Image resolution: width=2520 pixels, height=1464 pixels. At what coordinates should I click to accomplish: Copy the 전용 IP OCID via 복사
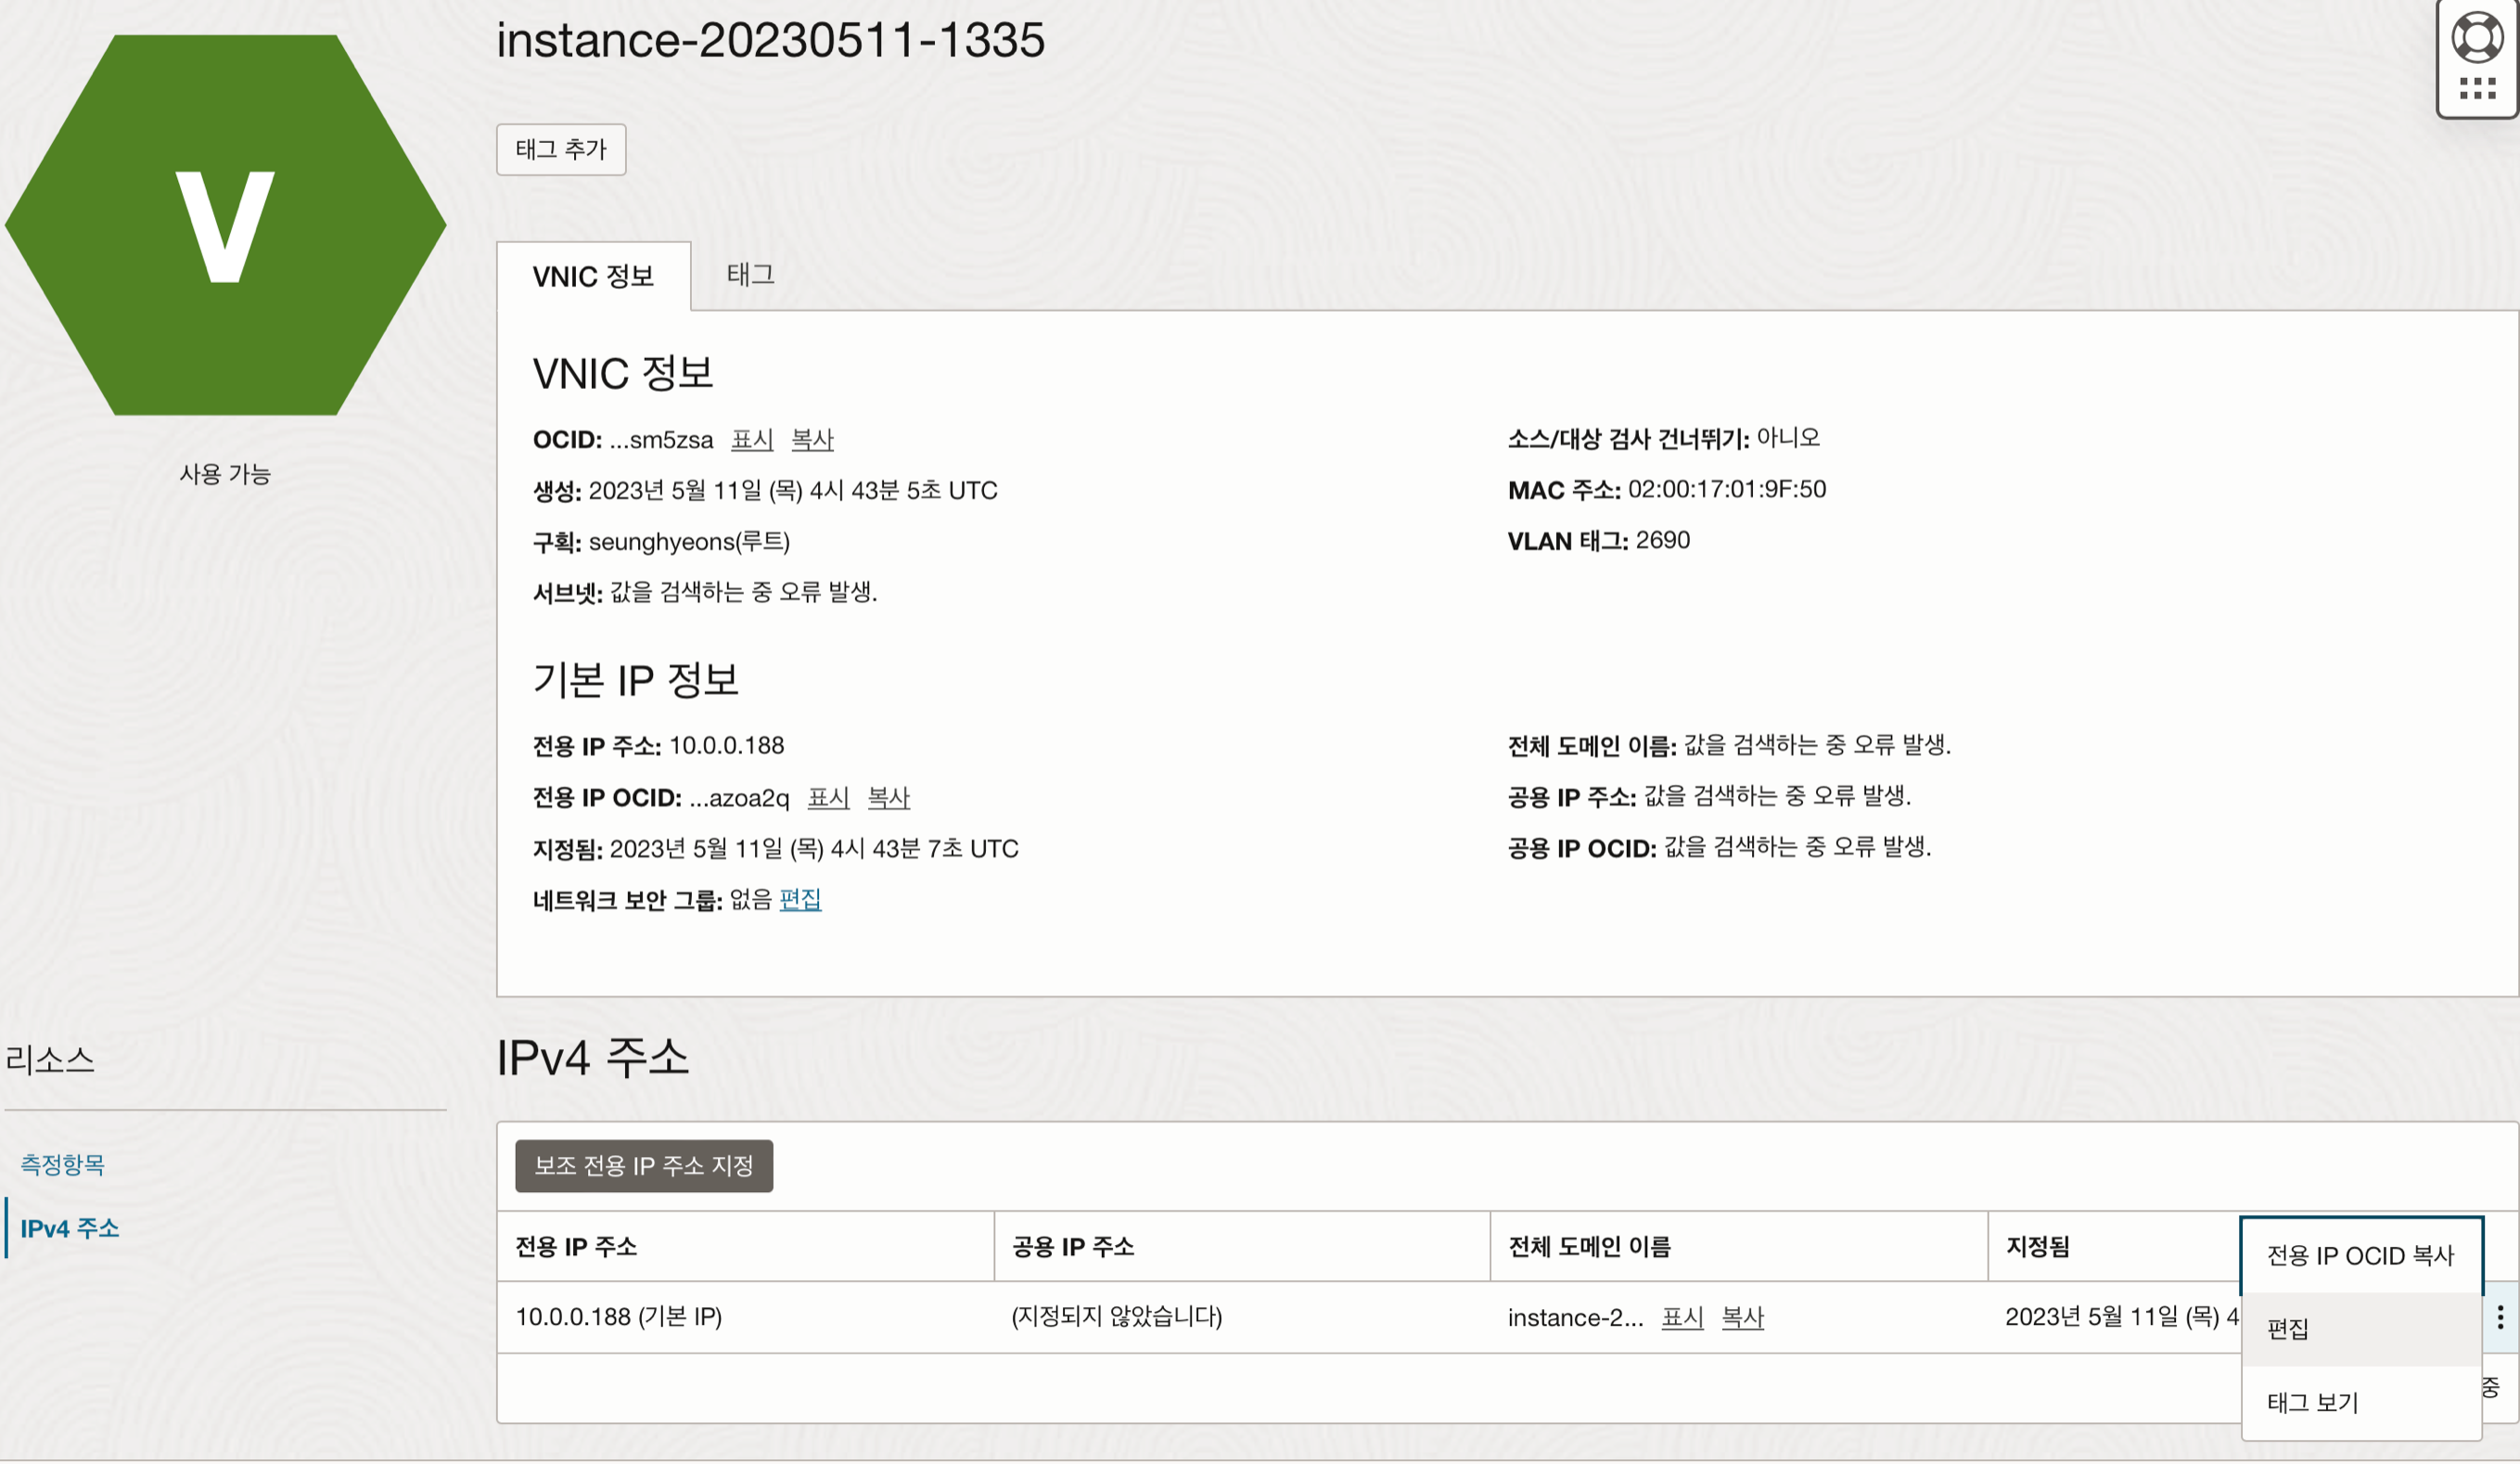[888, 798]
